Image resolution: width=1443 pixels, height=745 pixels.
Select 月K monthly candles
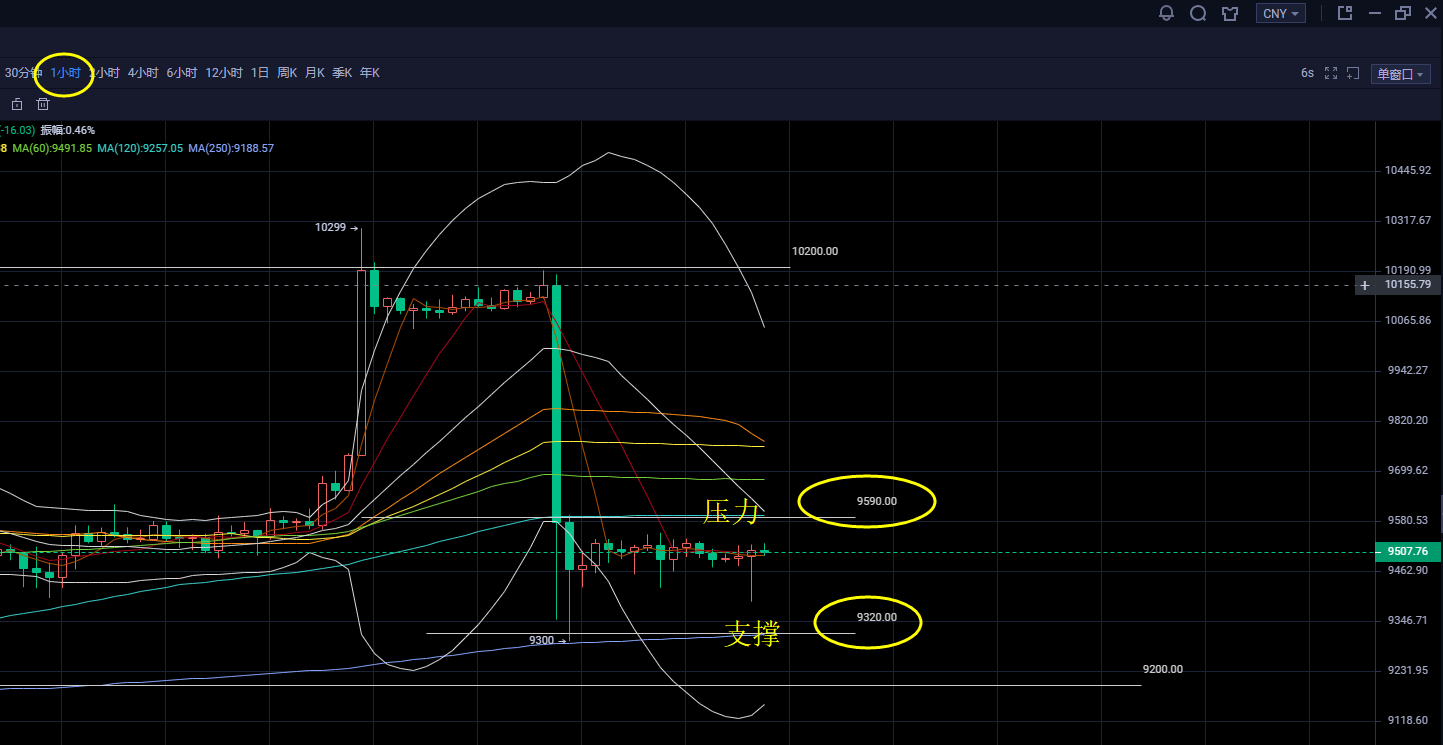pos(315,73)
